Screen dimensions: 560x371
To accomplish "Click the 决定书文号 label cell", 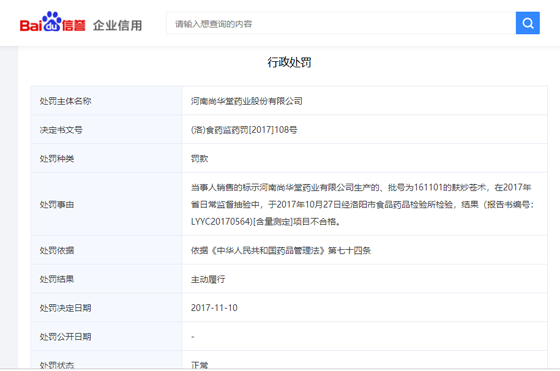I will pyautogui.click(x=107, y=130).
